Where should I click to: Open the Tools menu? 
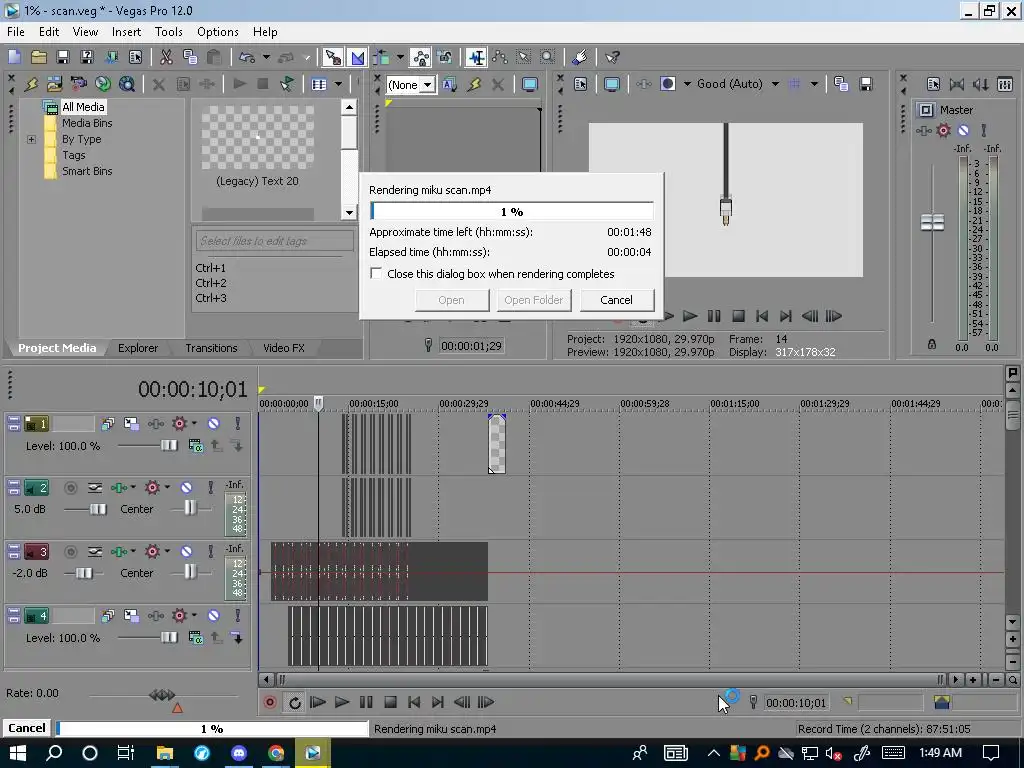coord(168,32)
